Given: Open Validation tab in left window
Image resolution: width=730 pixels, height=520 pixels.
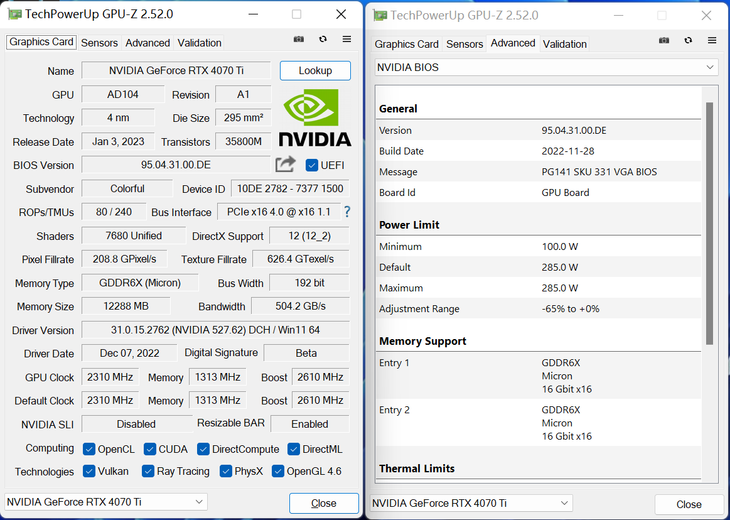Looking at the screenshot, I should click(199, 43).
